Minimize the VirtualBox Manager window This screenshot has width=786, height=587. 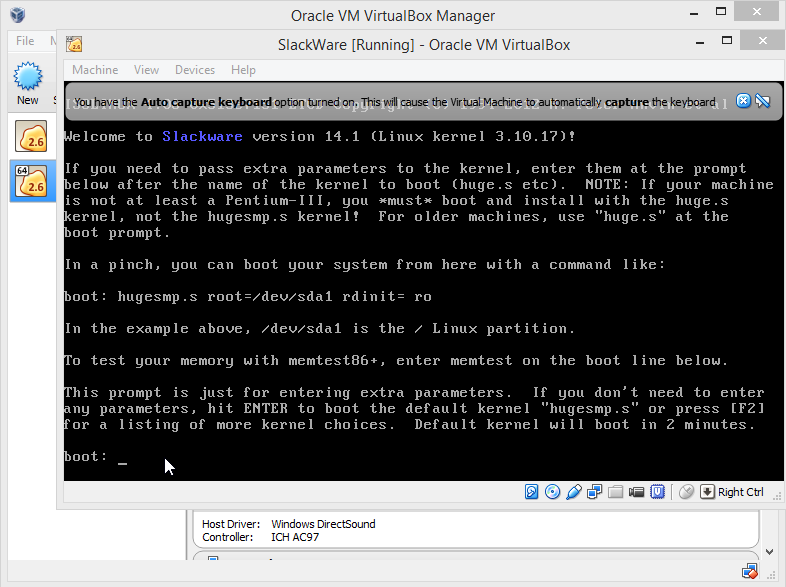click(694, 14)
